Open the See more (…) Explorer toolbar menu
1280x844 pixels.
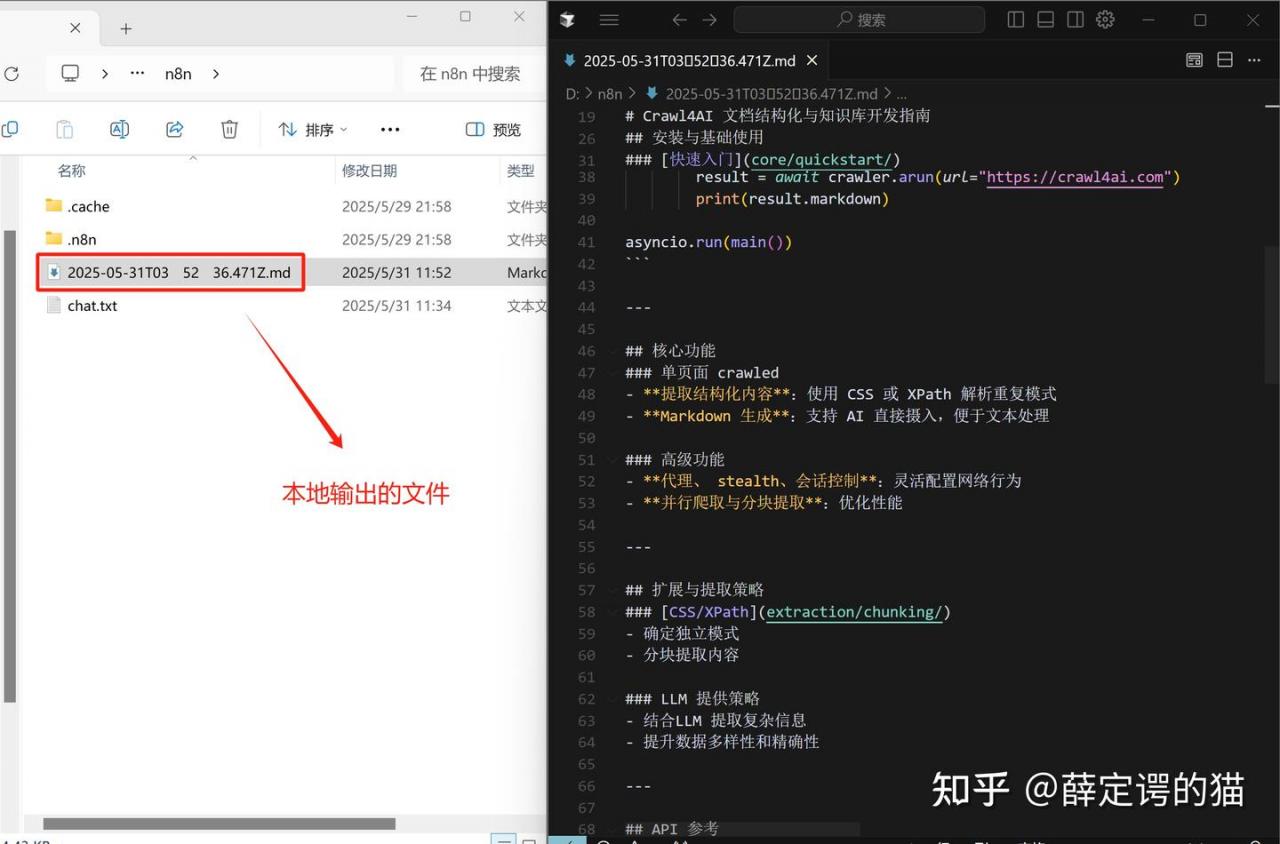point(390,129)
